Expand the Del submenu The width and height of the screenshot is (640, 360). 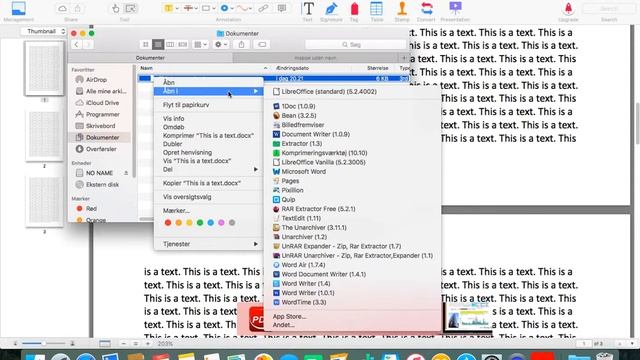(208, 169)
